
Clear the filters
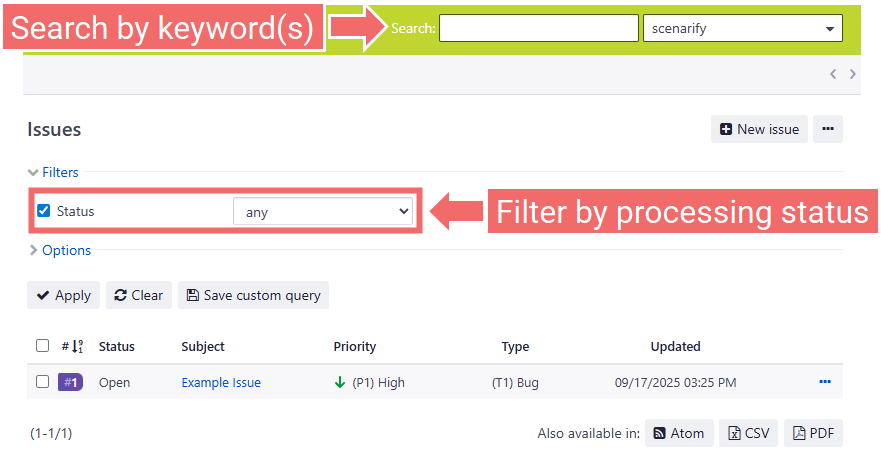coord(139,295)
